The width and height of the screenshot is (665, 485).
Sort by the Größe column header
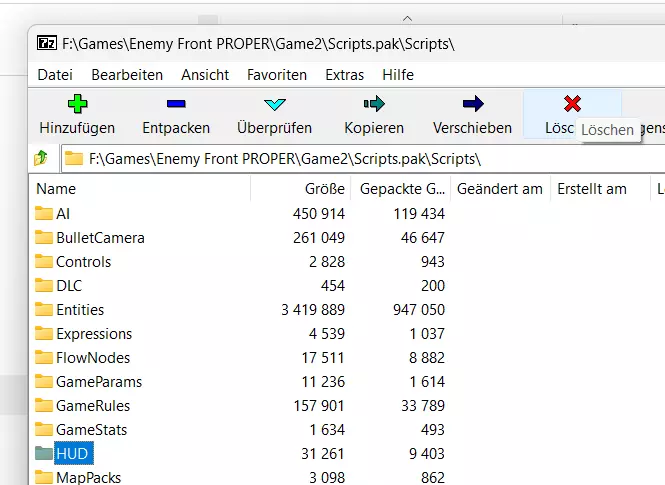pos(301,189)
